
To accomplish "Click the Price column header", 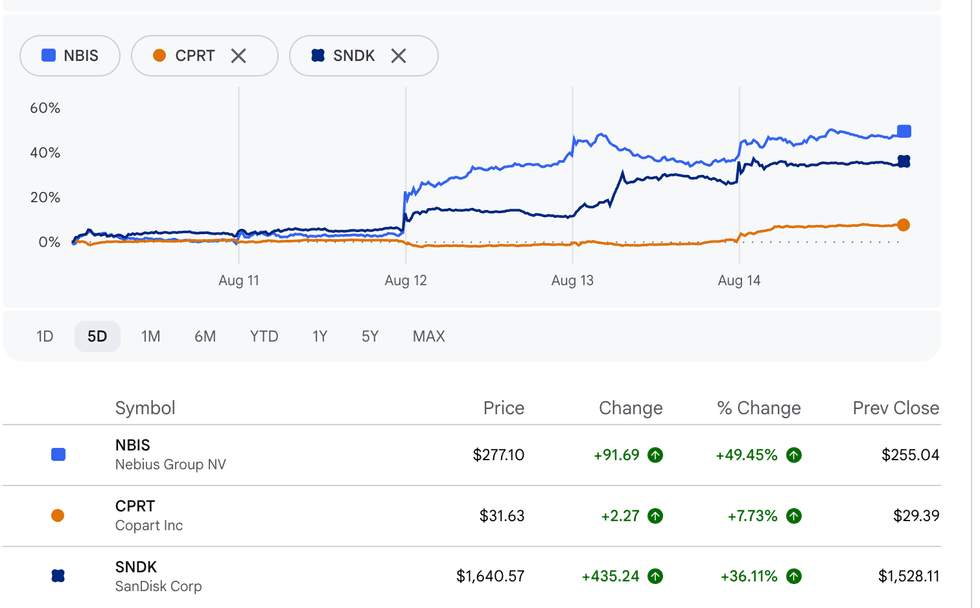I will [503, 408].
